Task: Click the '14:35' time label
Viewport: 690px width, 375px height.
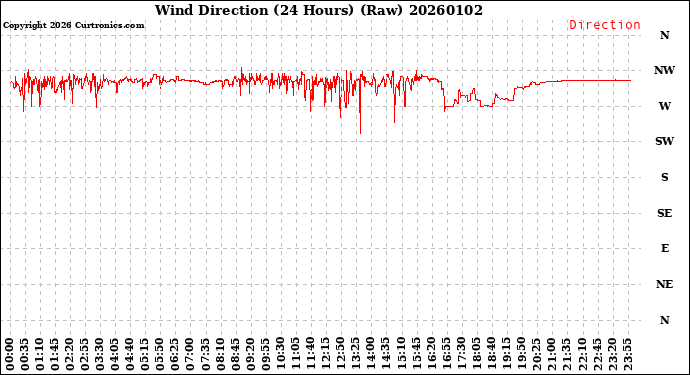Action: coord(385,355)
